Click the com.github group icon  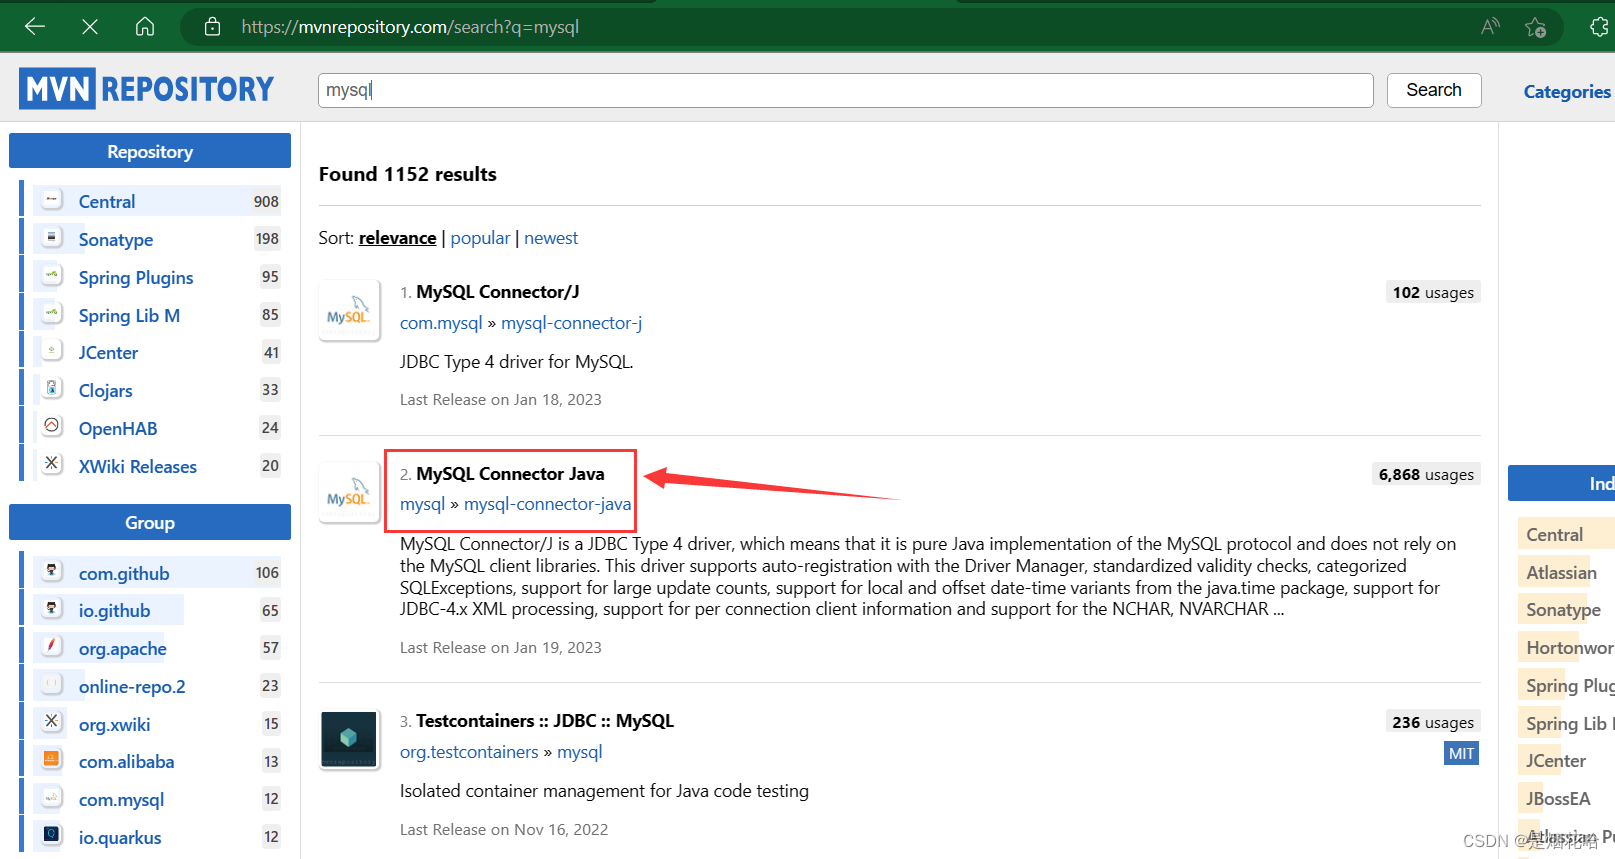coord(52,572)
